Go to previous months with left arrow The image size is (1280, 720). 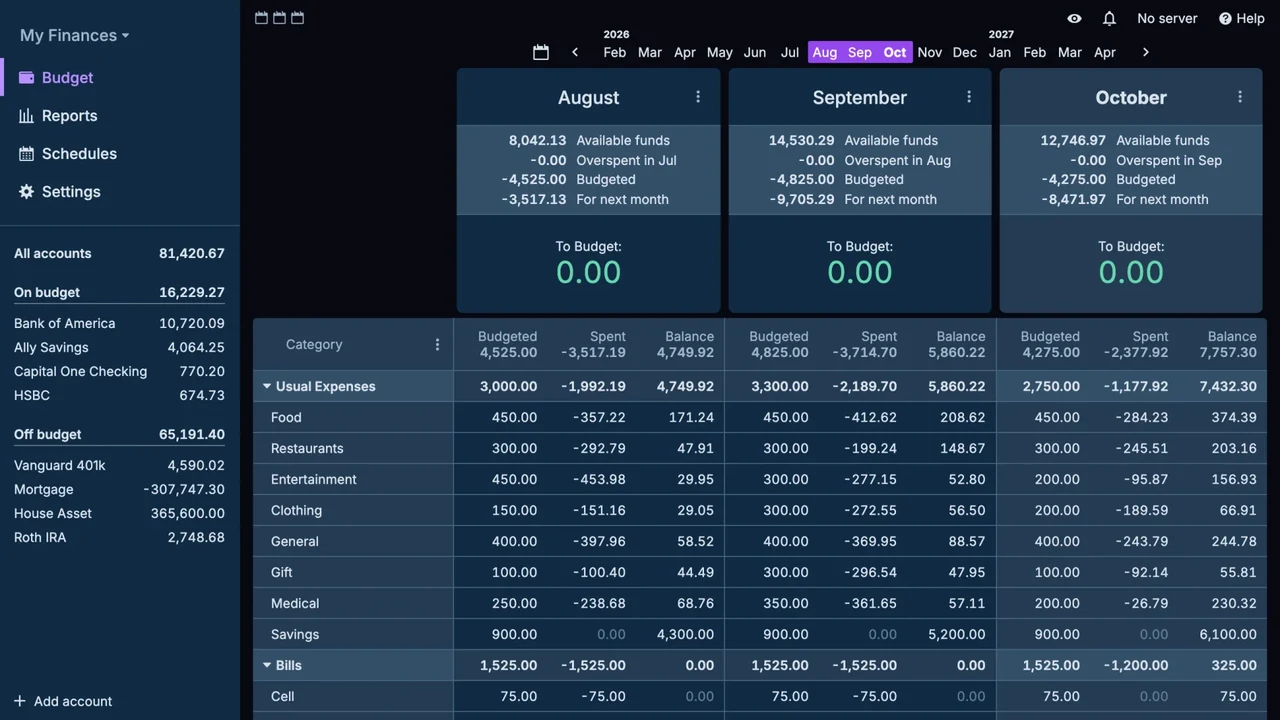[x=575, y=52]
